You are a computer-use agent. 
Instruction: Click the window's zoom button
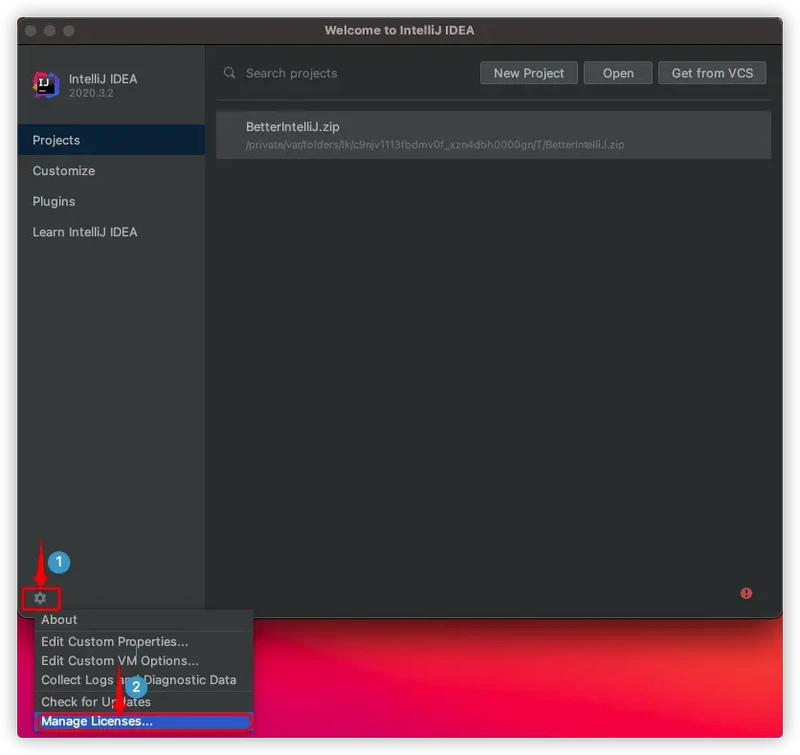coord(69,31)
